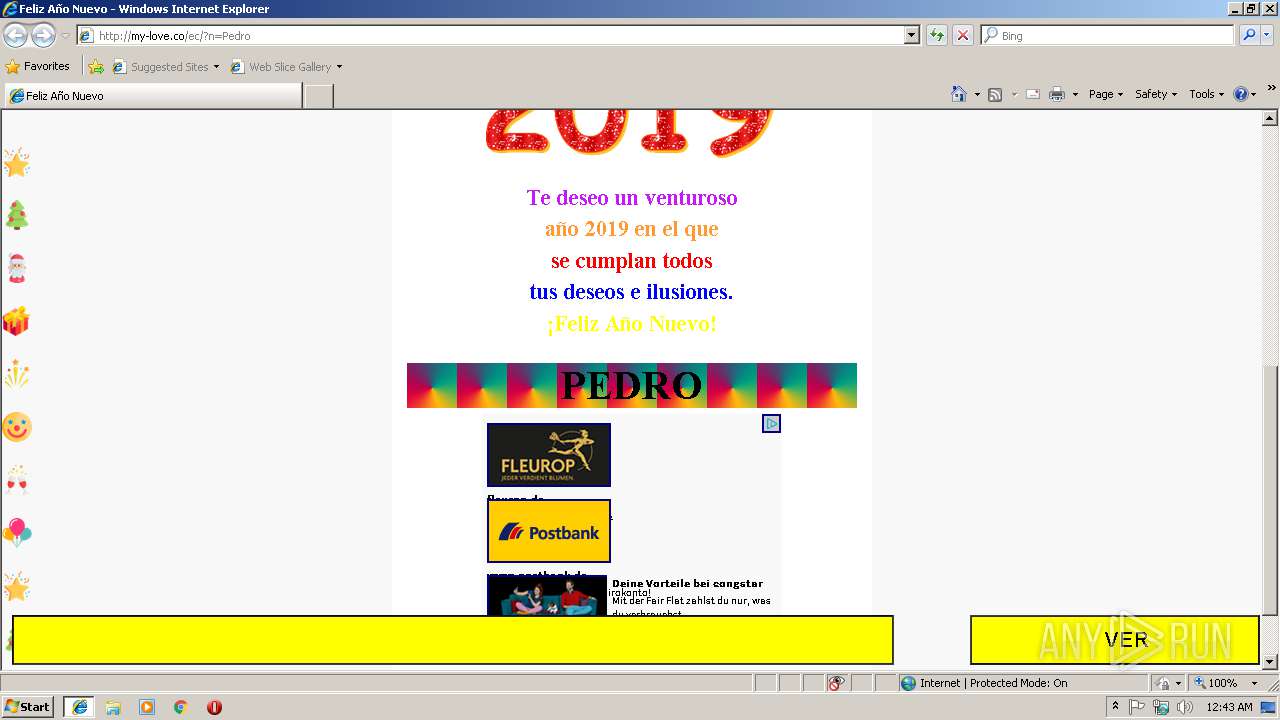Click the Help question mark icon
Screen dimensions: 1280x720
[1241, 94]
